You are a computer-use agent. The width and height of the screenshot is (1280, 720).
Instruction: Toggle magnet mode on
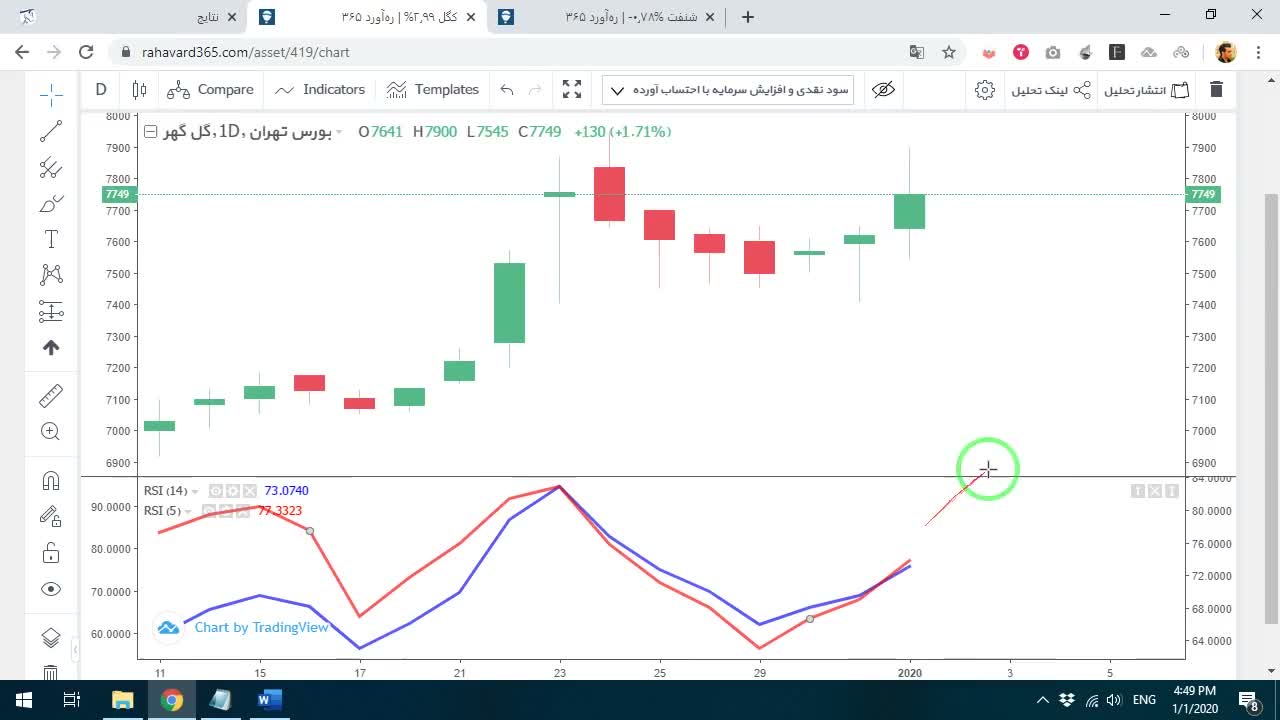(51, 481)
